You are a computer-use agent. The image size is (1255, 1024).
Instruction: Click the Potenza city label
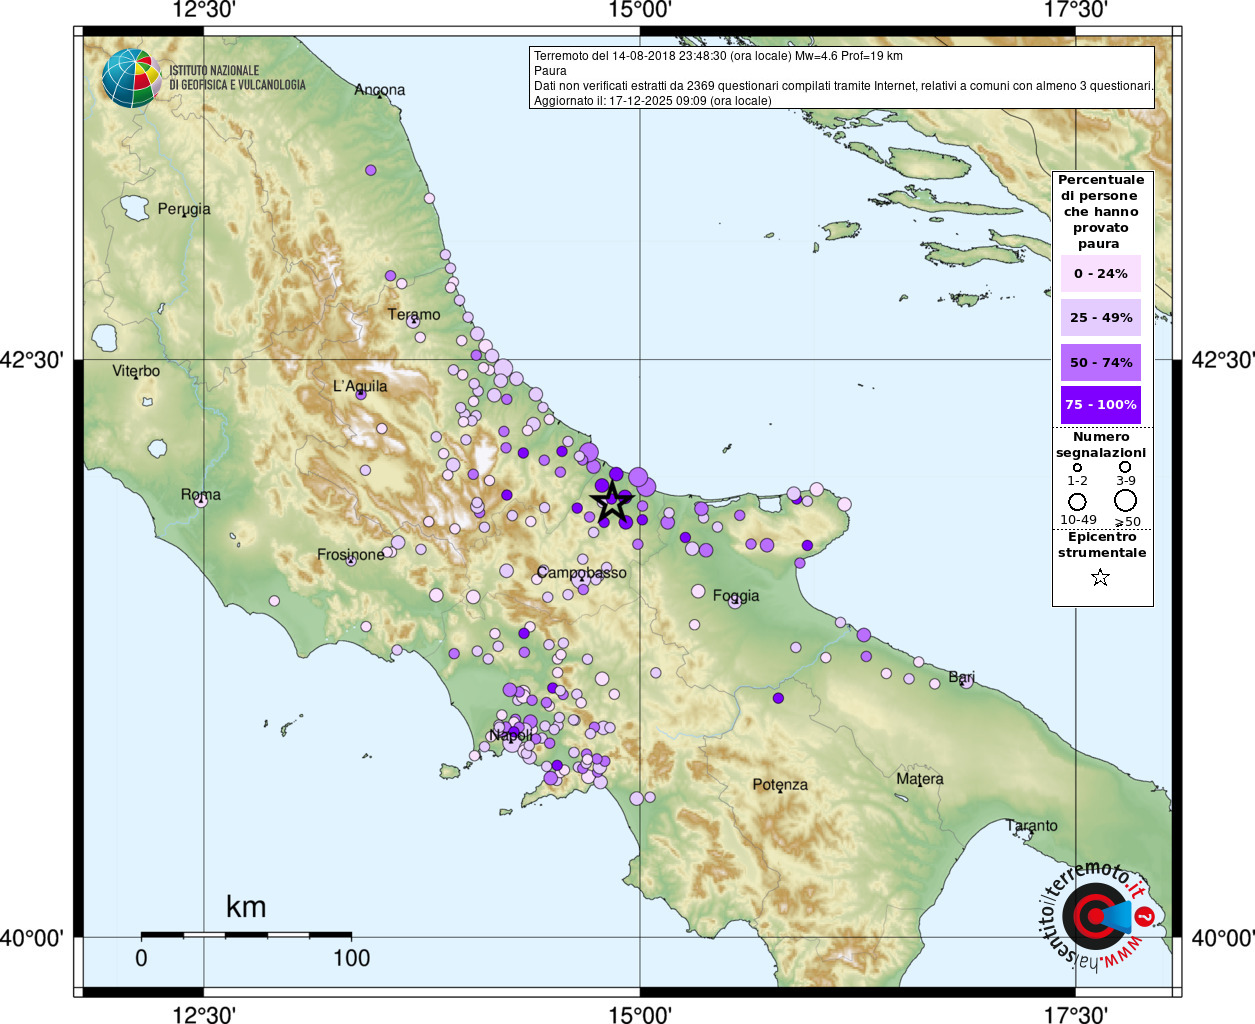[x=780, y=784]
